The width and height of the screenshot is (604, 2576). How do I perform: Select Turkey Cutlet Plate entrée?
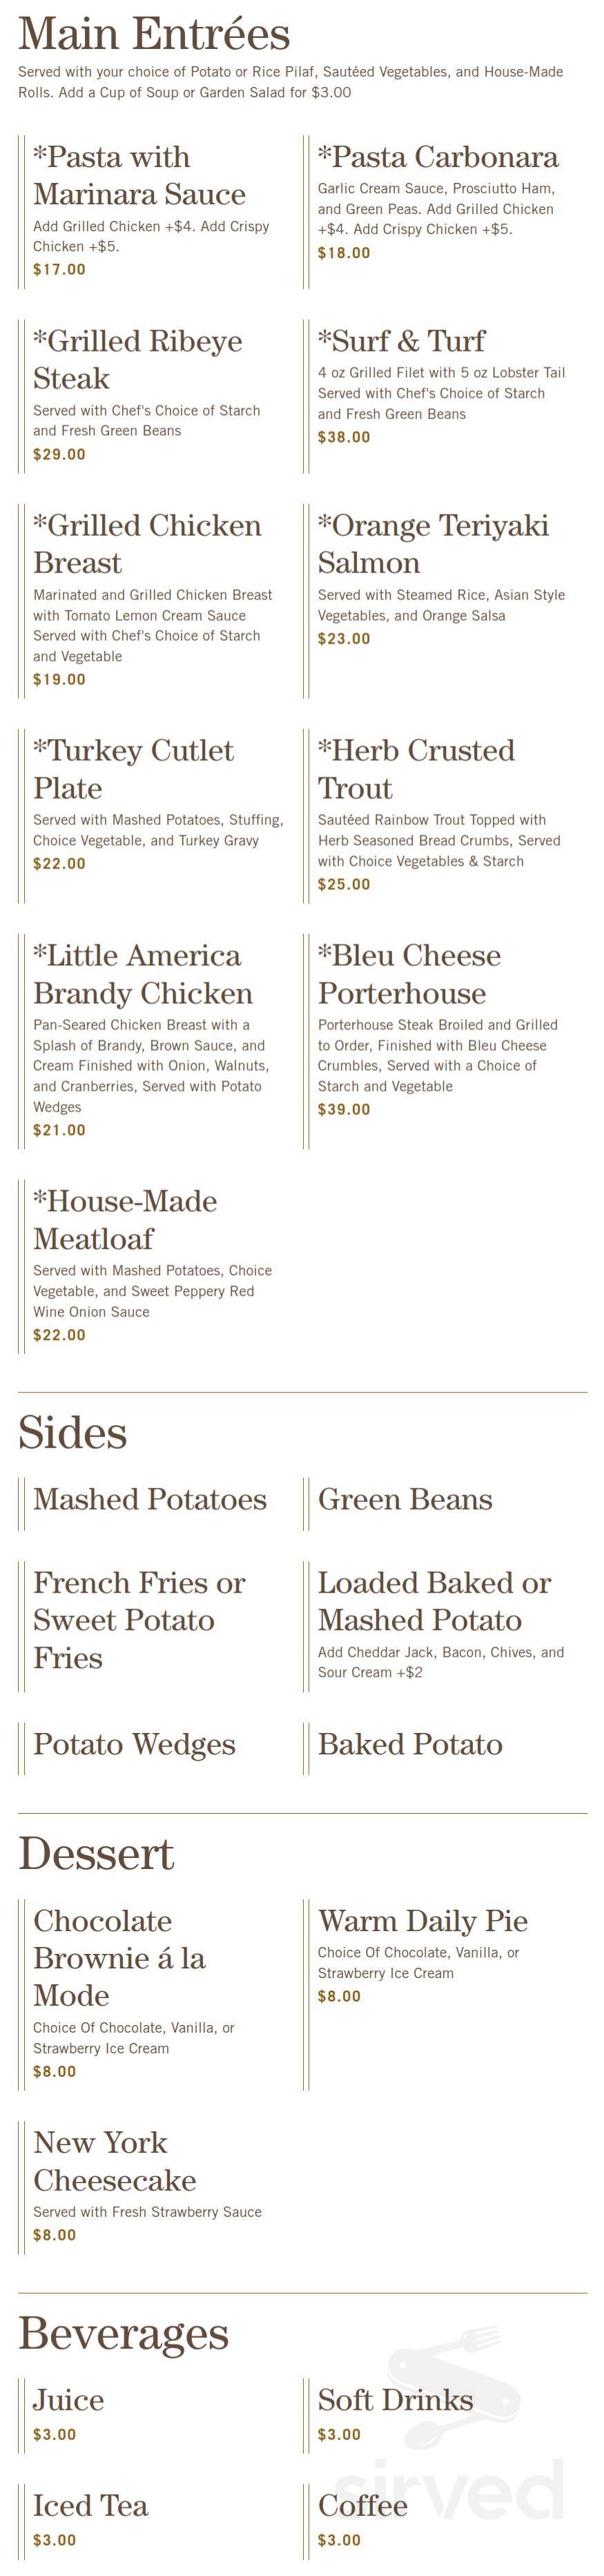click(133, 769)
